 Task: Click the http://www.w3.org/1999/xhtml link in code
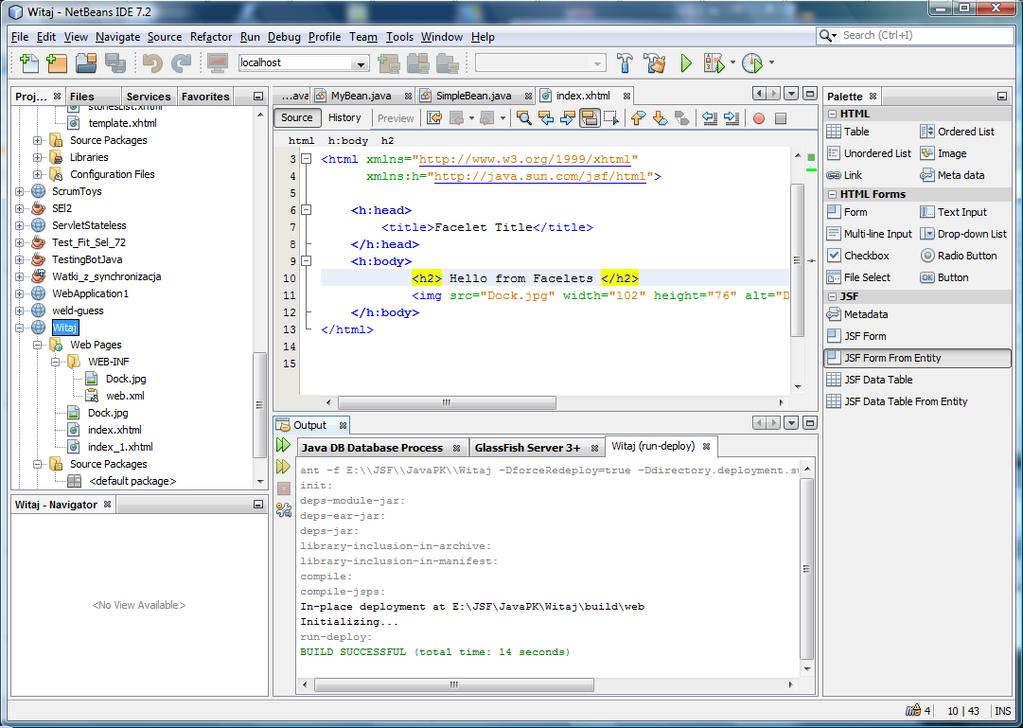point(525,159)
